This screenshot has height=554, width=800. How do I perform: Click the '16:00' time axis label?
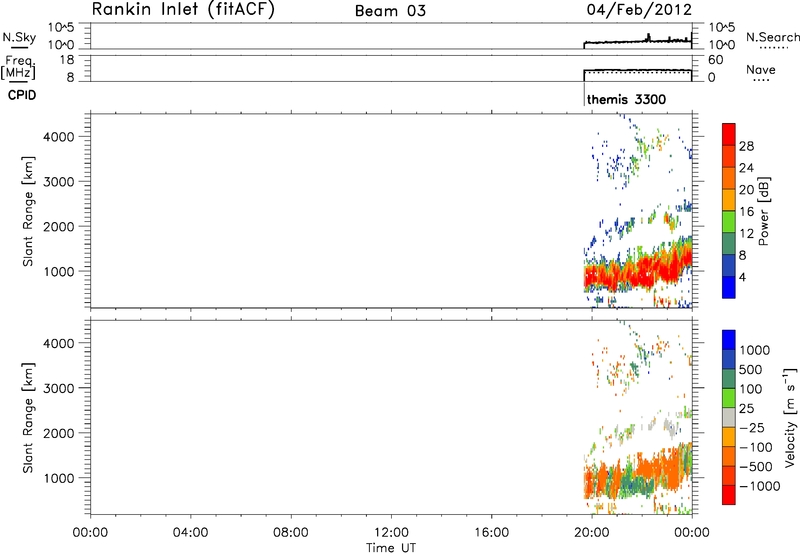(x=491, y=533)
